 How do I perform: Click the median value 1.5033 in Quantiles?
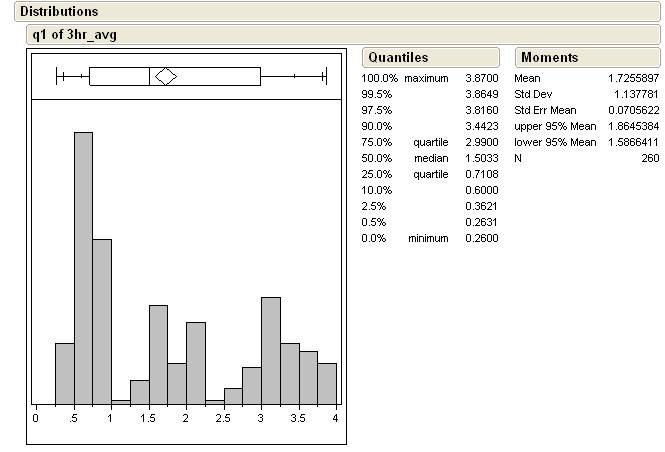coord(481,158)
